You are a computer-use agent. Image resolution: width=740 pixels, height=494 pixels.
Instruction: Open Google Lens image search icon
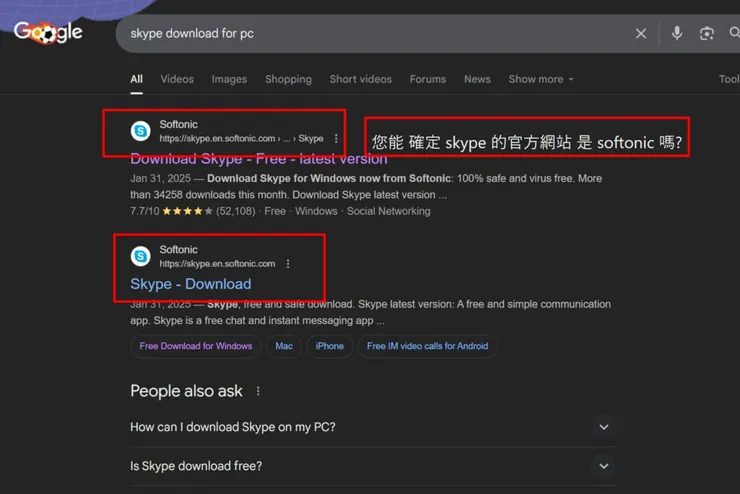coord(706,33)
